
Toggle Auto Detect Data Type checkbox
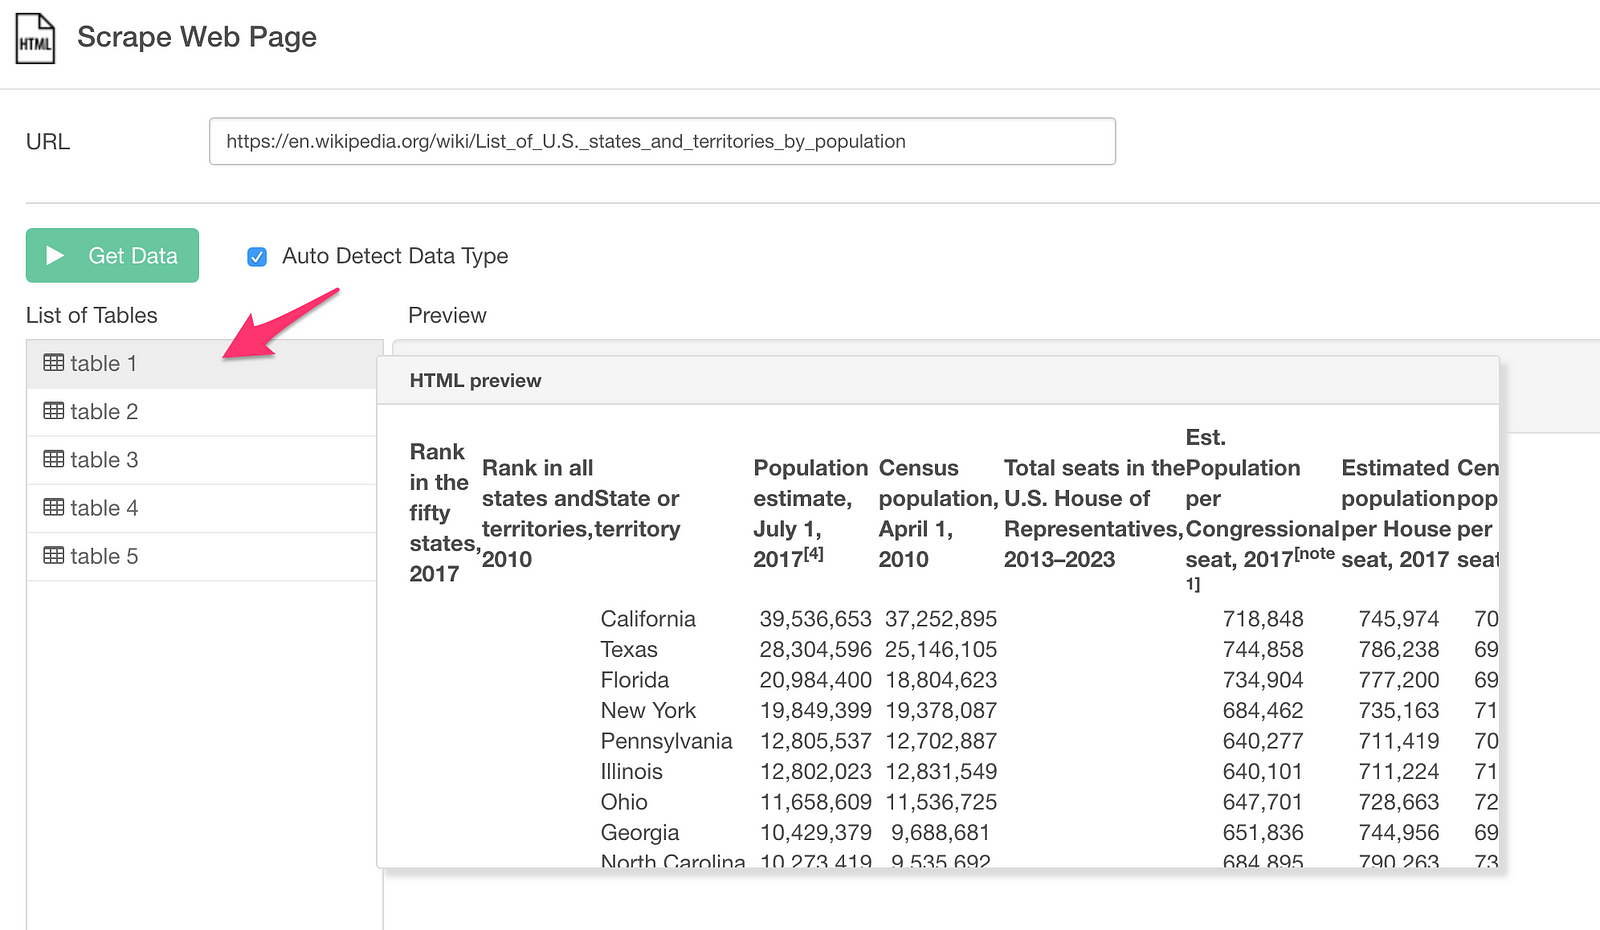pyautogui.click(x=257, y=257)
